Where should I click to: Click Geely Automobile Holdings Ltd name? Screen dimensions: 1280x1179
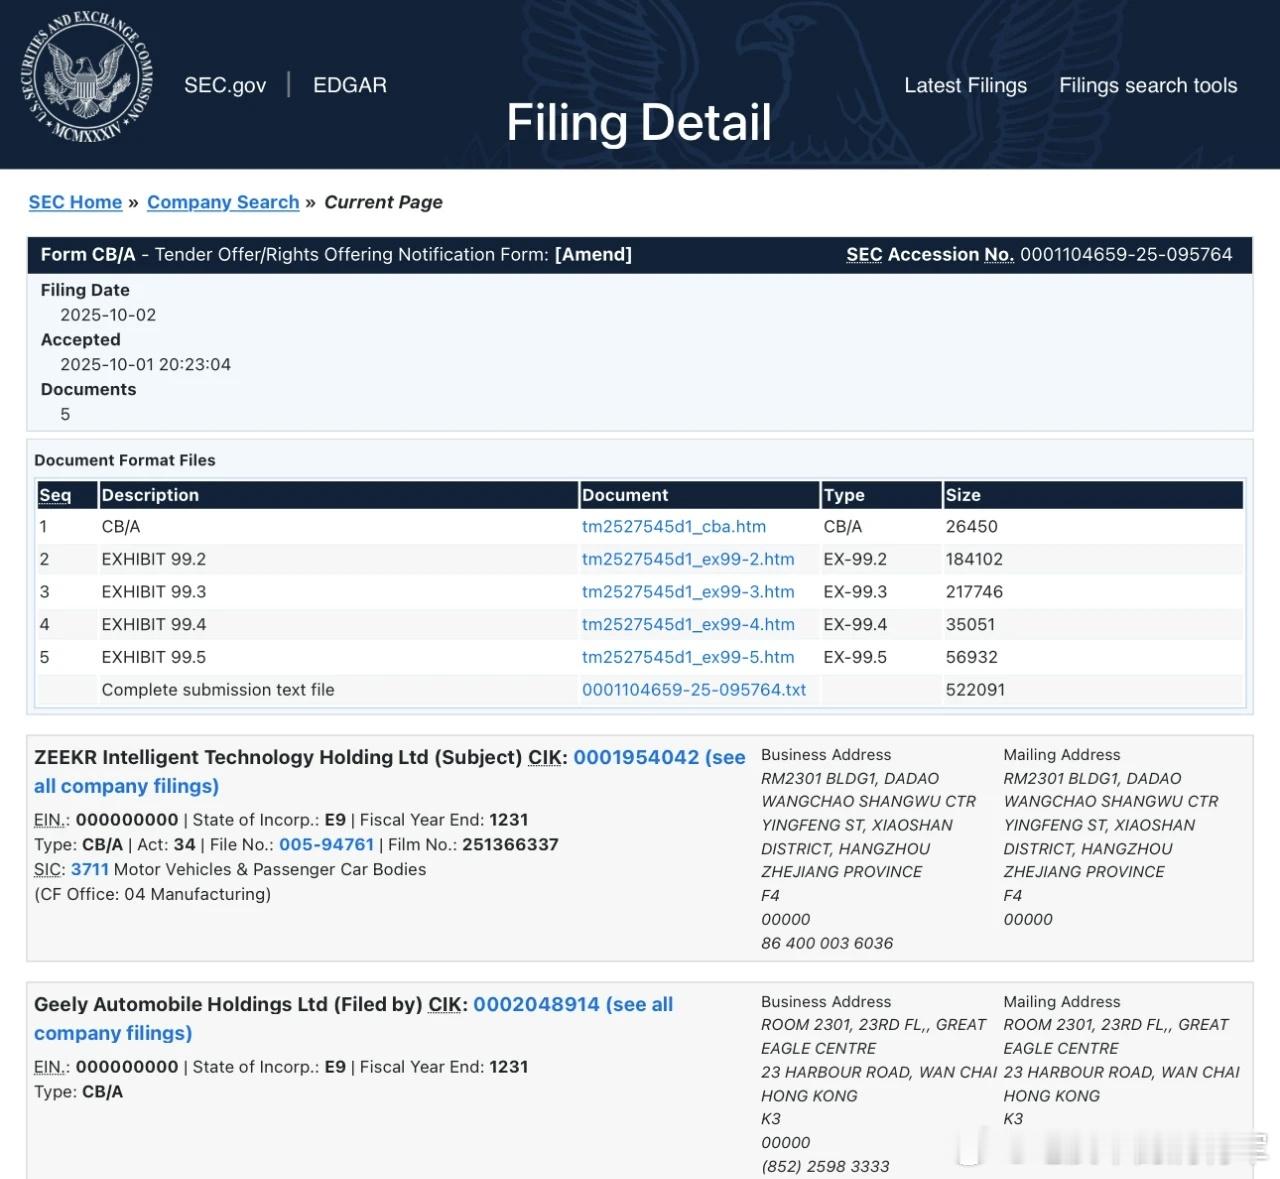coord(181,1004)
